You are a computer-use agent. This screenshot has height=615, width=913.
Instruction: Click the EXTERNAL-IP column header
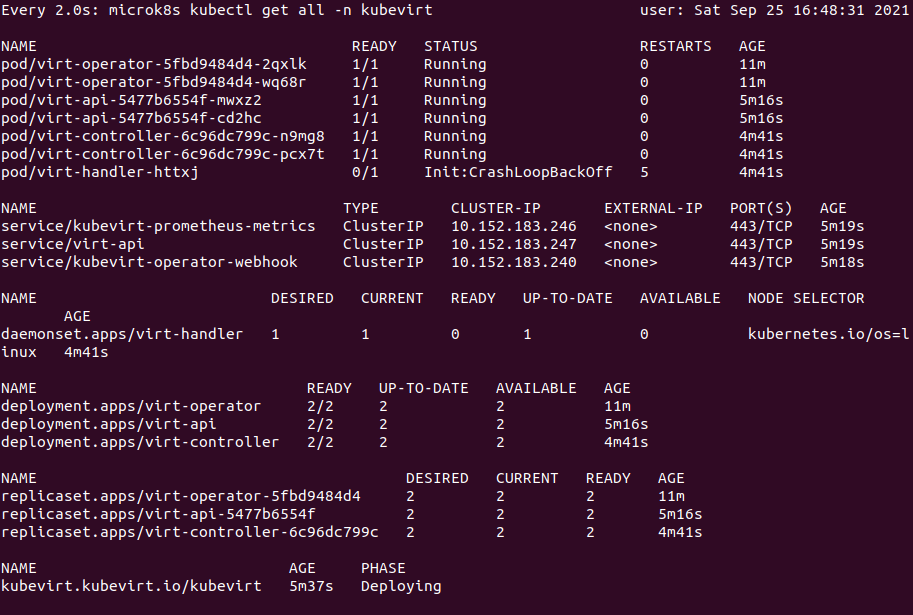click(653, 208)
